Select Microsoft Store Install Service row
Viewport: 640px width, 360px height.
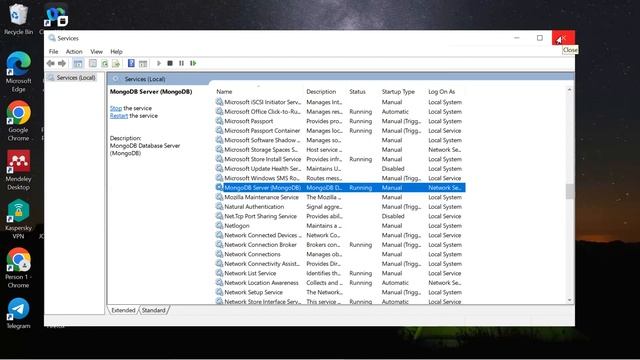point(340,159)
